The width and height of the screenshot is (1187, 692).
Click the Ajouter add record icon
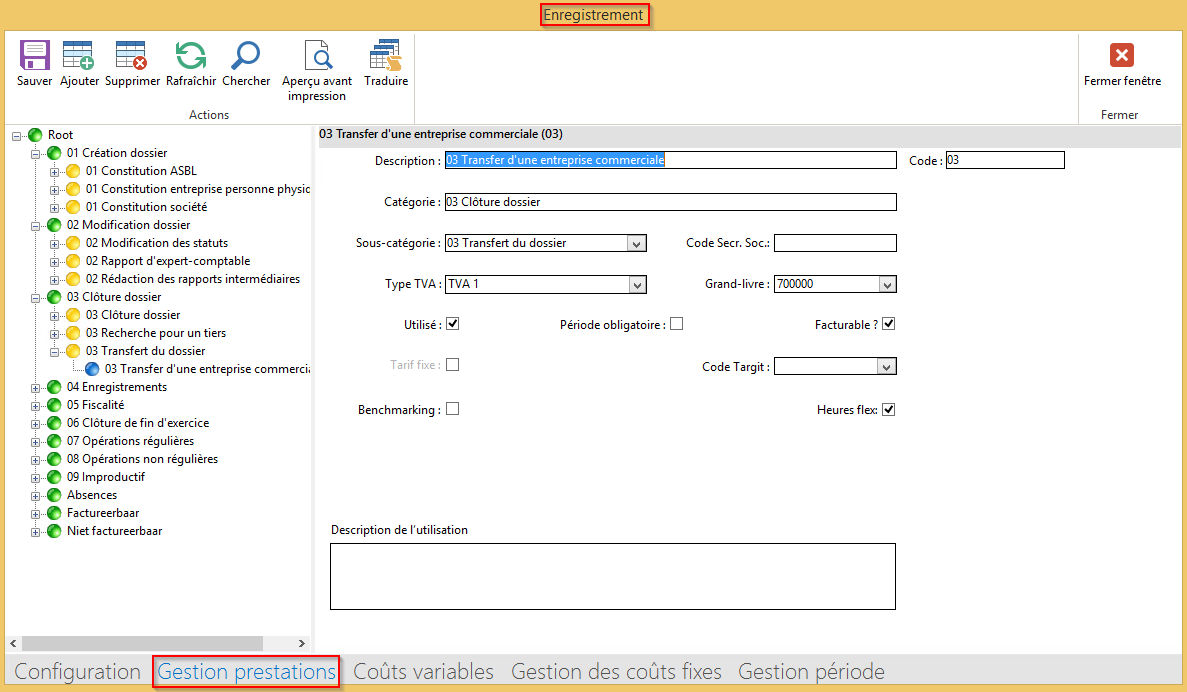pos(79,56)
